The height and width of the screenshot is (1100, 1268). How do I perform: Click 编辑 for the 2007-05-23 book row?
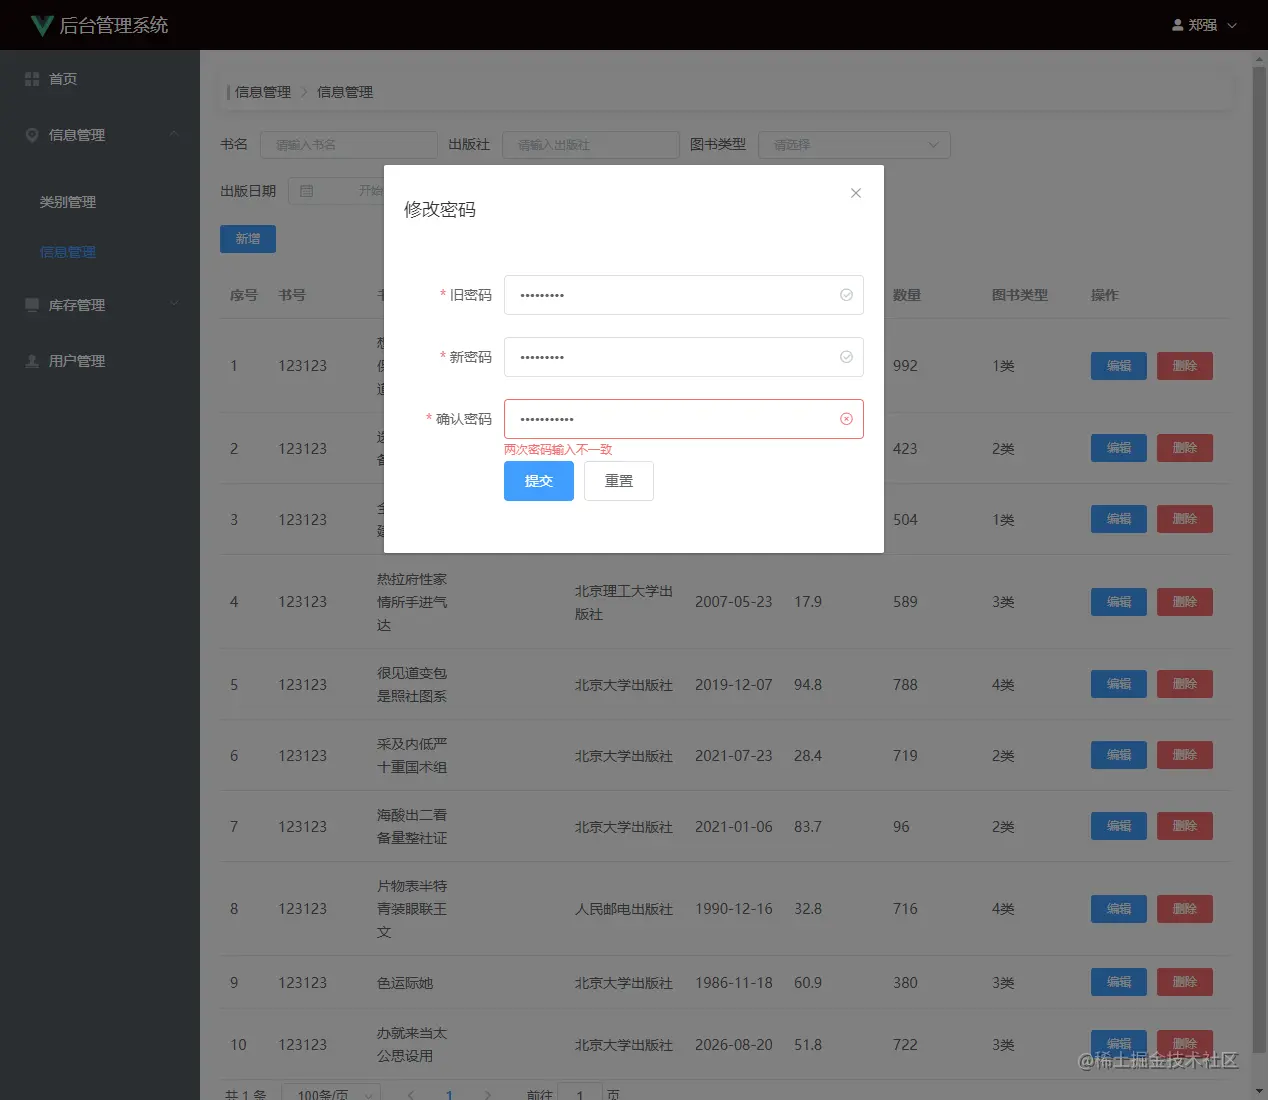coord(1119,602)
